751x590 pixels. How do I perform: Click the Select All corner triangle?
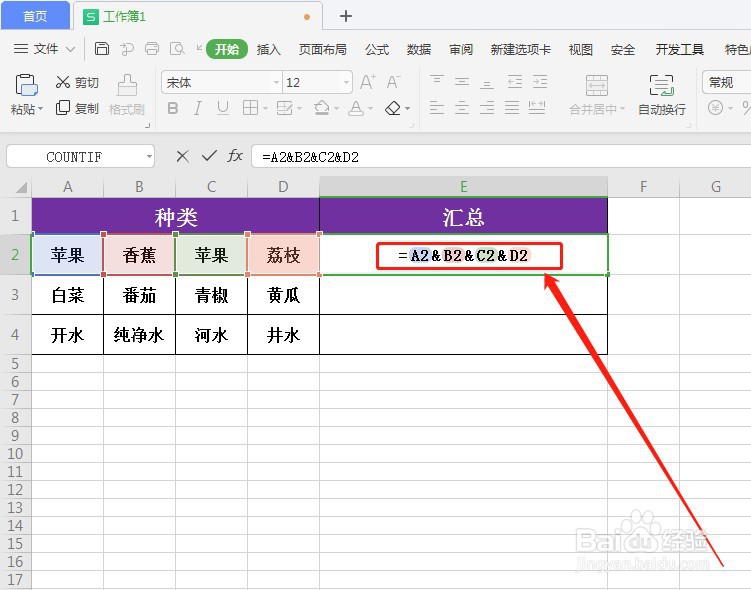point(21,187)
